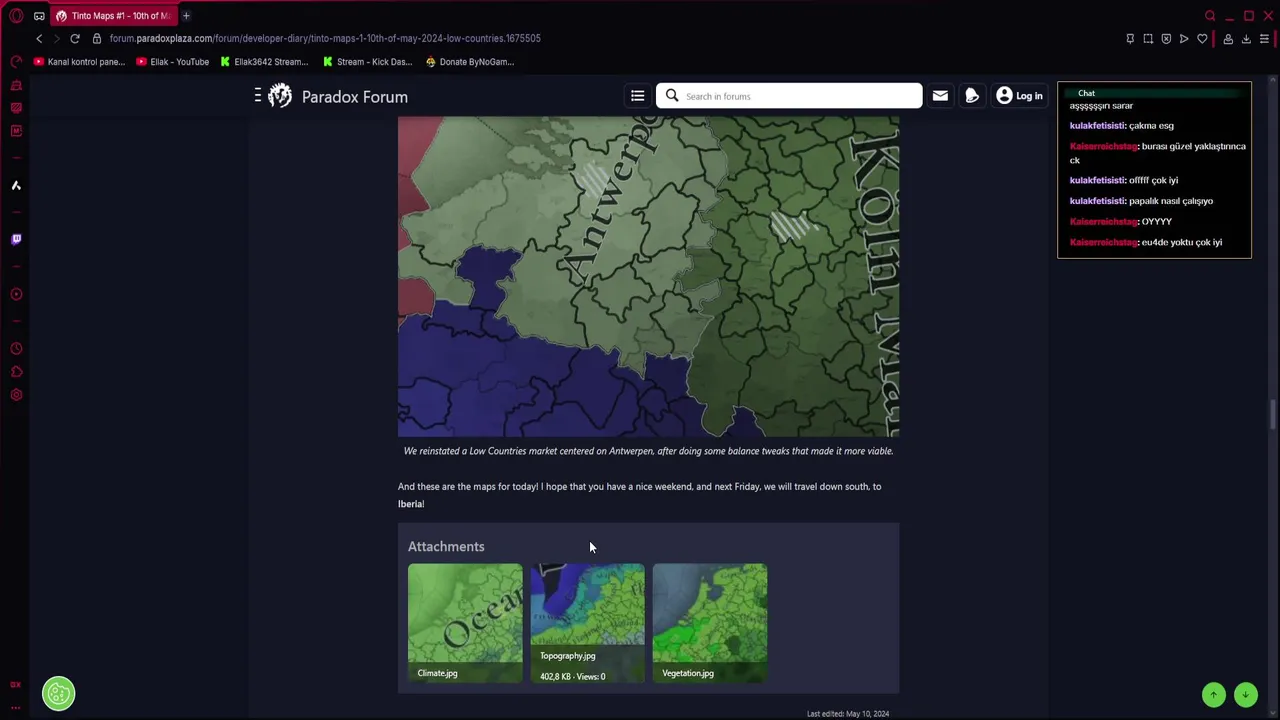Open the browser profile icon
1280x720 pixels.
(x=1228, y=39)
